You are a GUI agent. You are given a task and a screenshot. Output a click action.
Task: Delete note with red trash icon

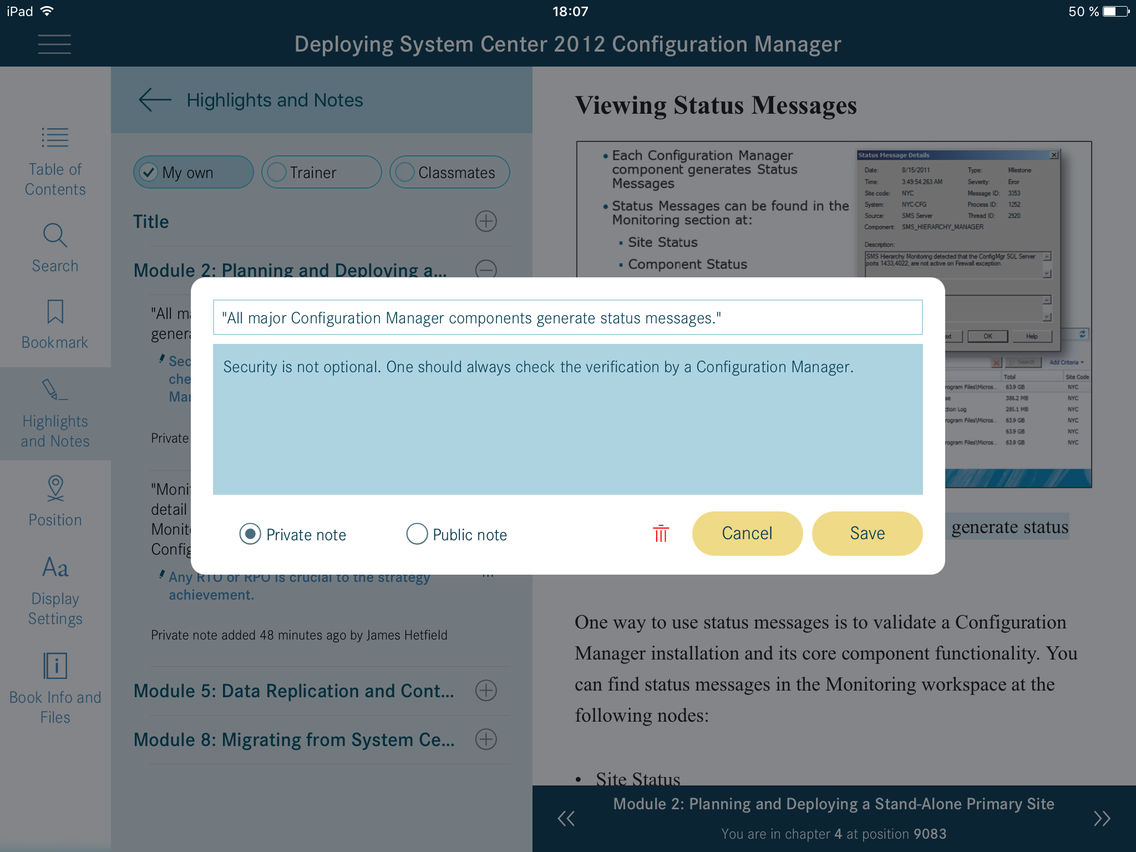(x=660, y=534)
